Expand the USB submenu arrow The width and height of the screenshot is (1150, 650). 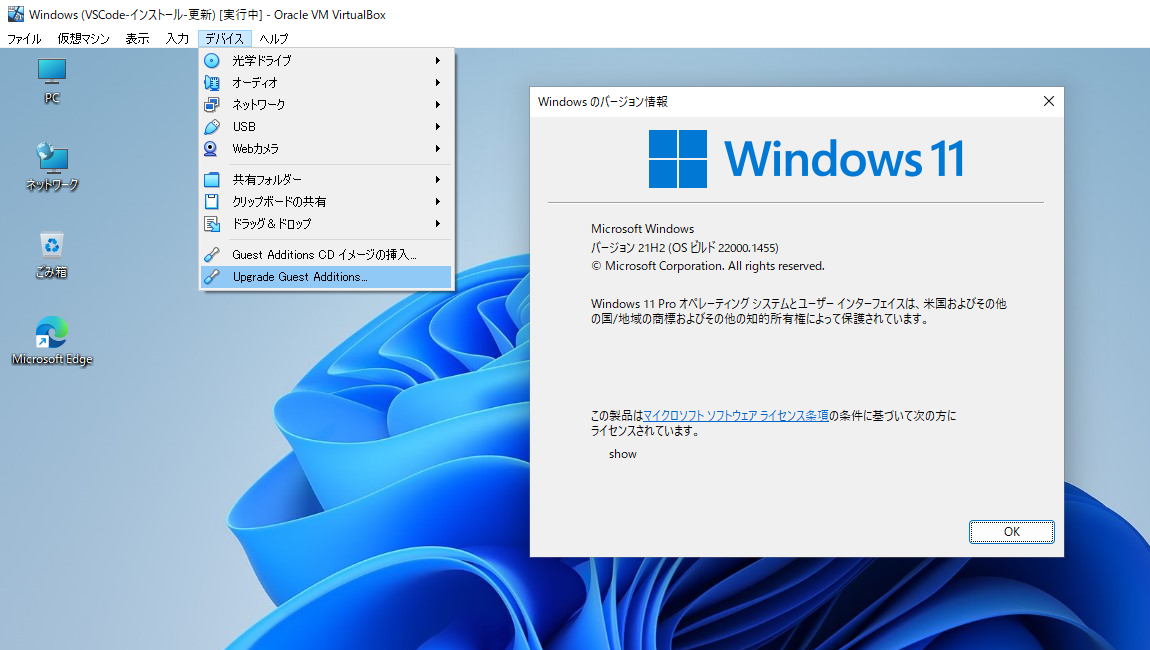pos(438,127)
